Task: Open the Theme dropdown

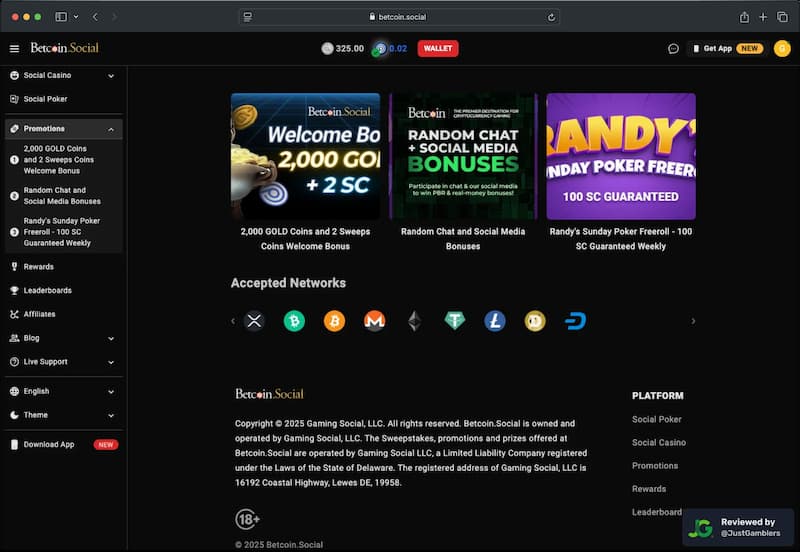Action: [x=63, y=415]
